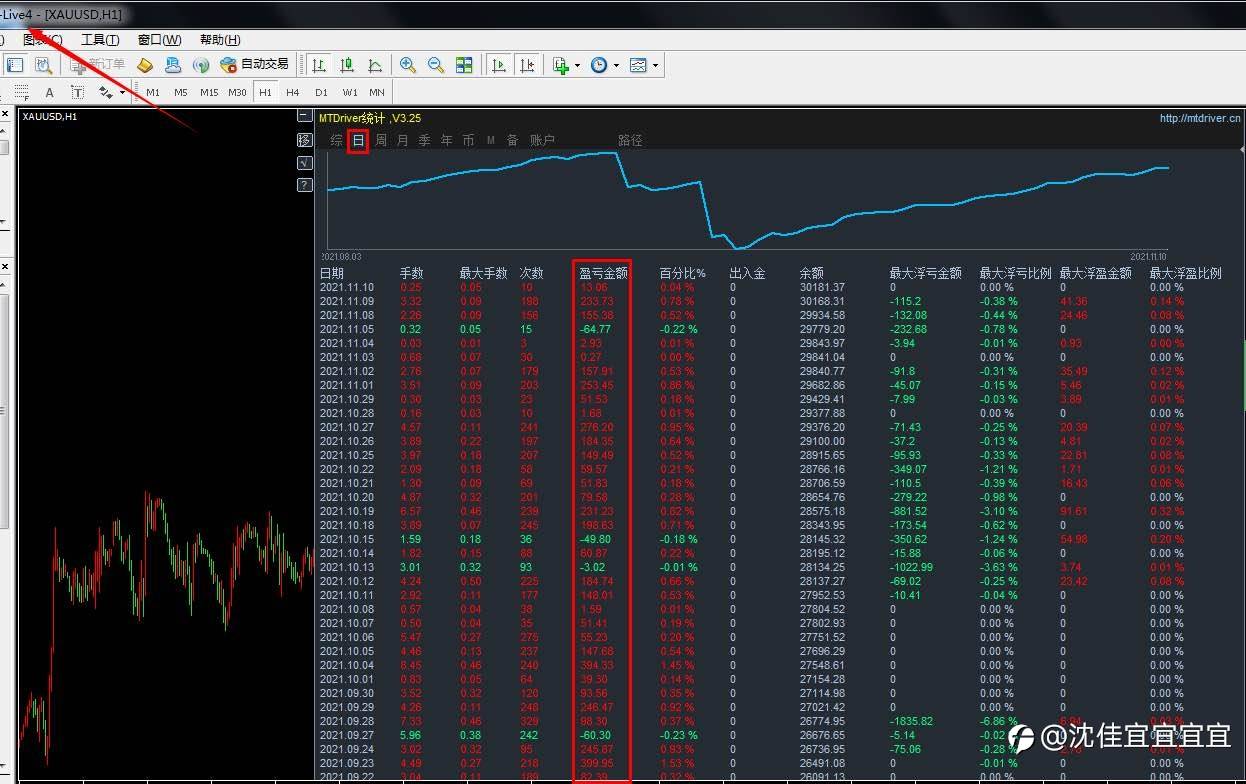Select the H4 timeframe

[x=293, y=92]
